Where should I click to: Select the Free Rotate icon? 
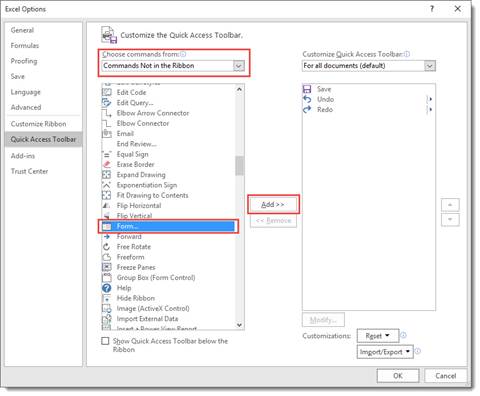[x=107, y=247]
